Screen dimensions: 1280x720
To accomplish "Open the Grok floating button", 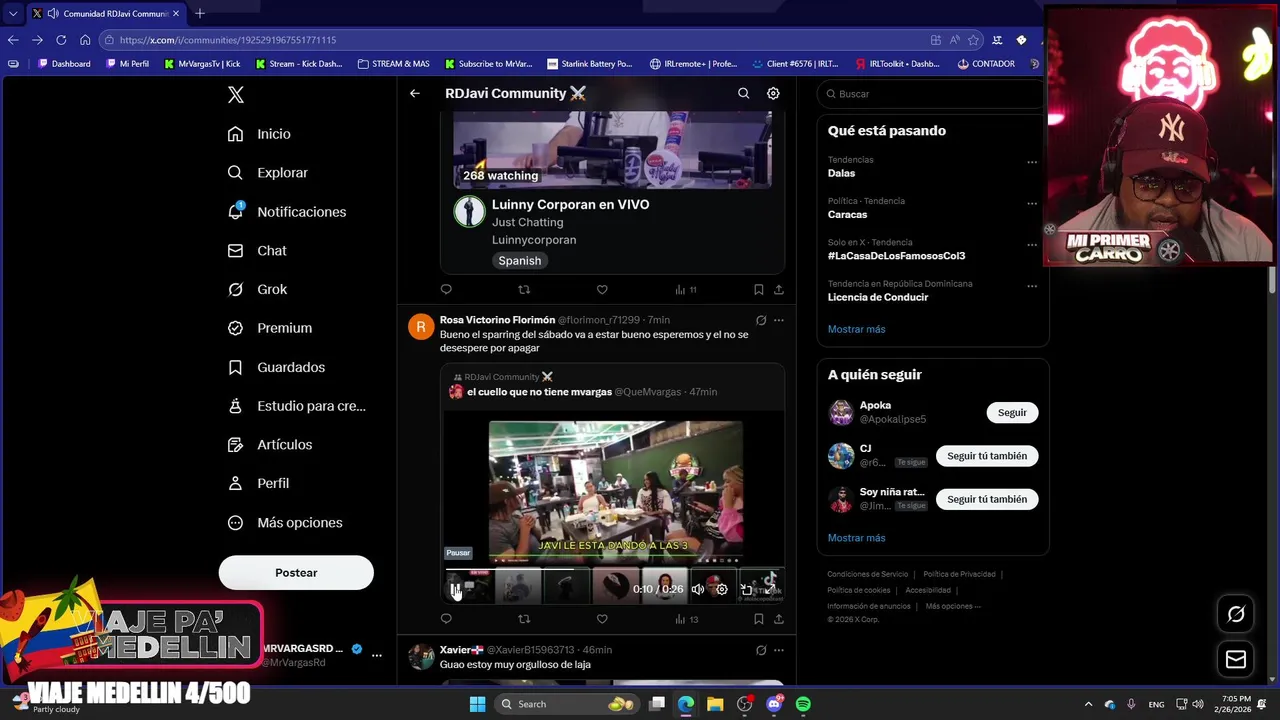I will tap(1236, 614).
